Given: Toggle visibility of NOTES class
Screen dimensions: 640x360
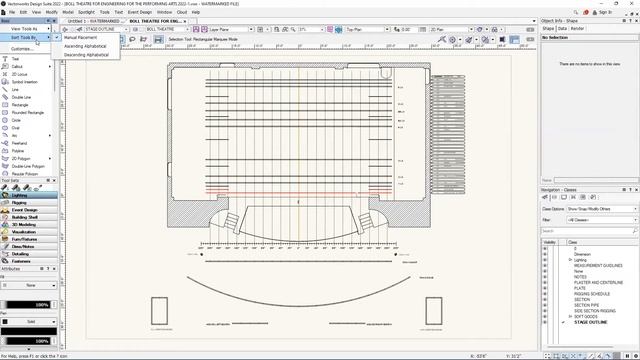Looking at the screenshot, I should [x=545, y=277].
